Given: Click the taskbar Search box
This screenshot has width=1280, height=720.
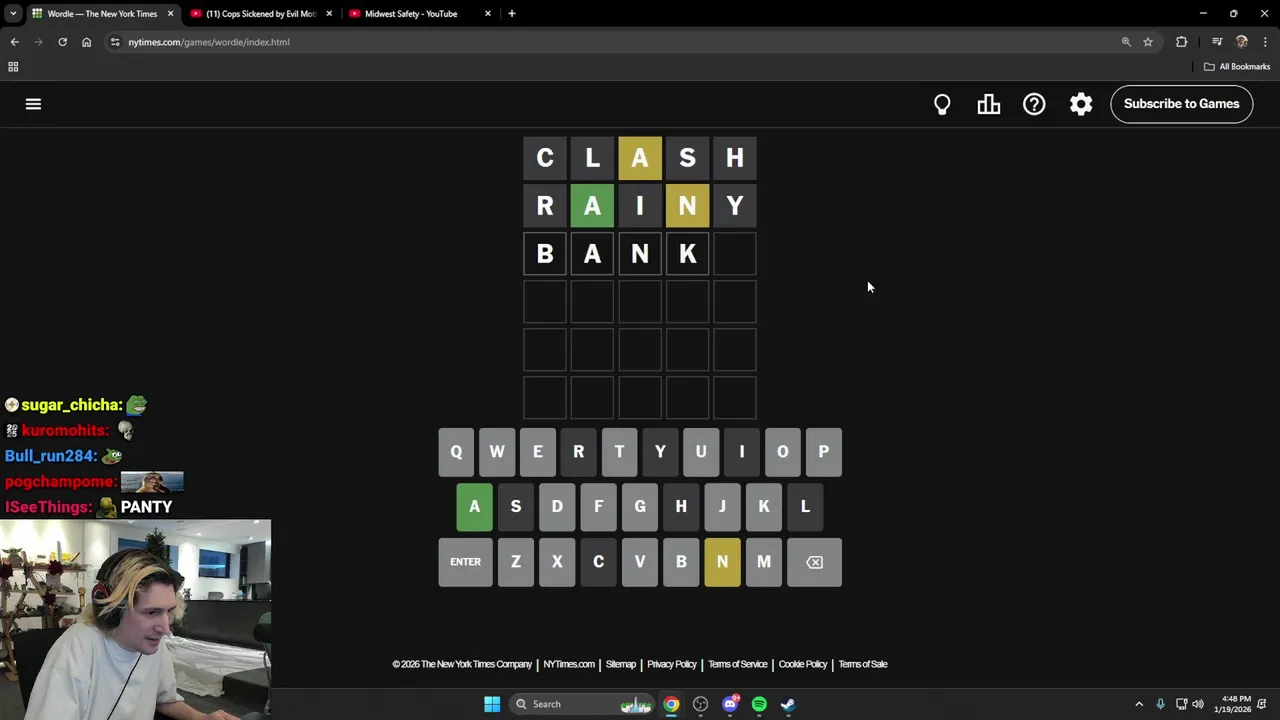Looking at the screenshot, I should point(583,704).
